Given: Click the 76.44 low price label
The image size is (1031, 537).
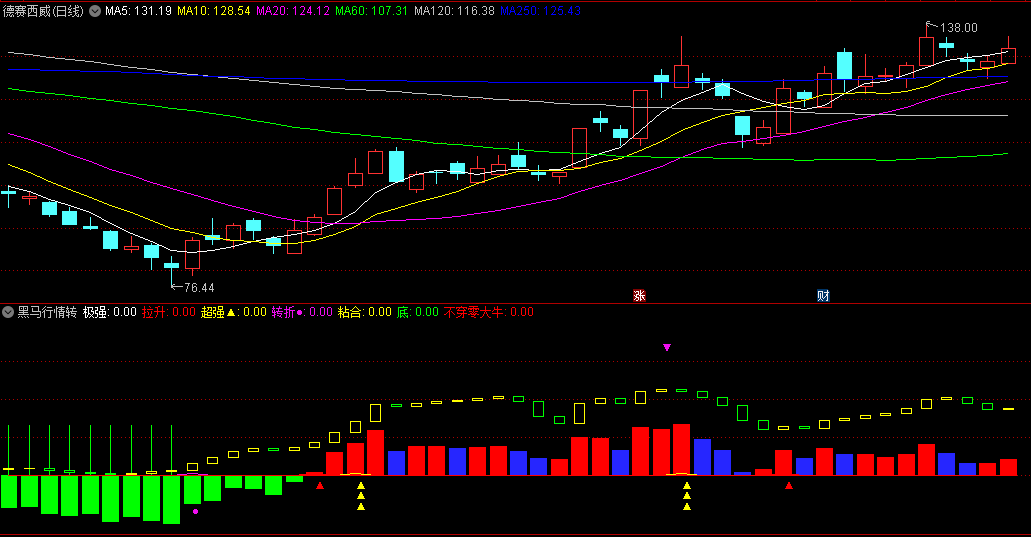Looking at the screenshot, I should [x=199, y=288].
